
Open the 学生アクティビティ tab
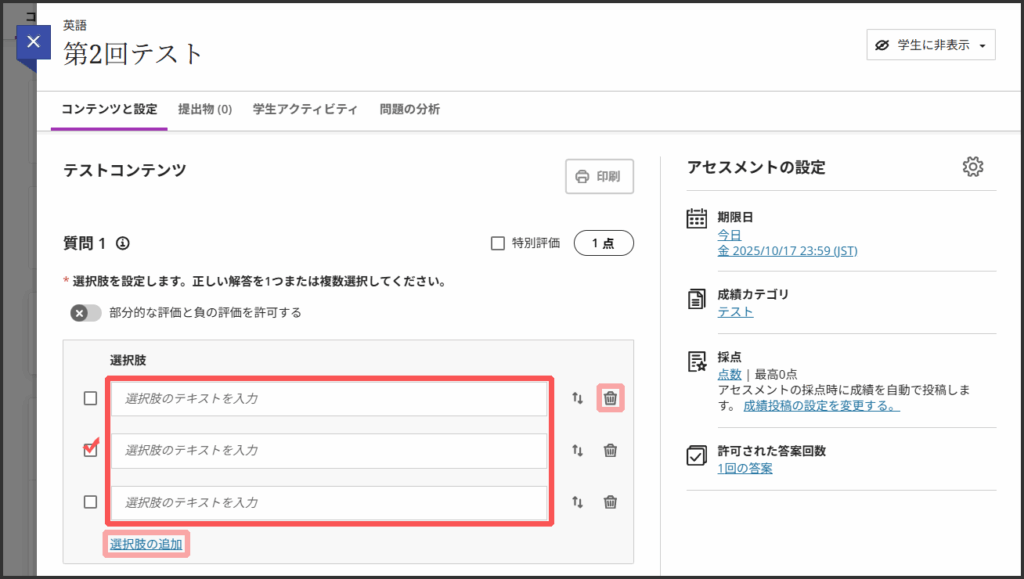point(305,109)
